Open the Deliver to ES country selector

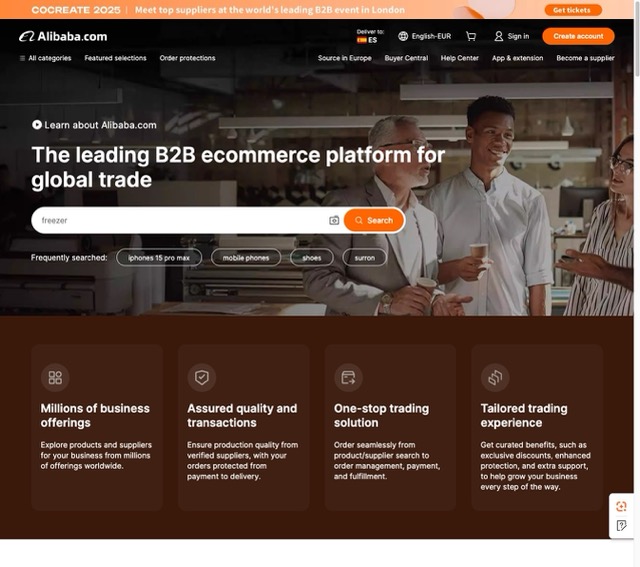click(368, 36)
